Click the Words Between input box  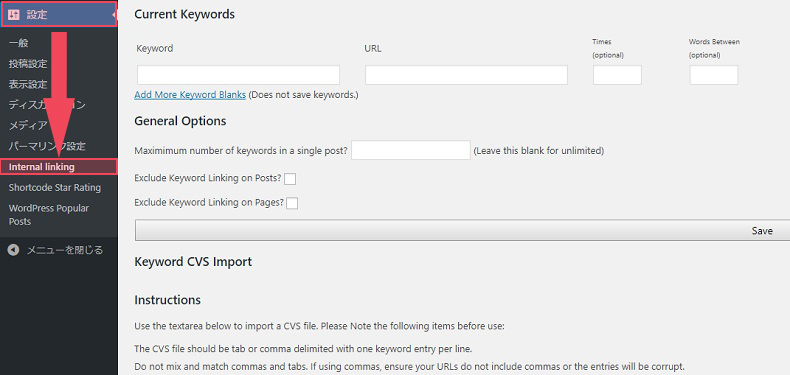pos(714,75)
